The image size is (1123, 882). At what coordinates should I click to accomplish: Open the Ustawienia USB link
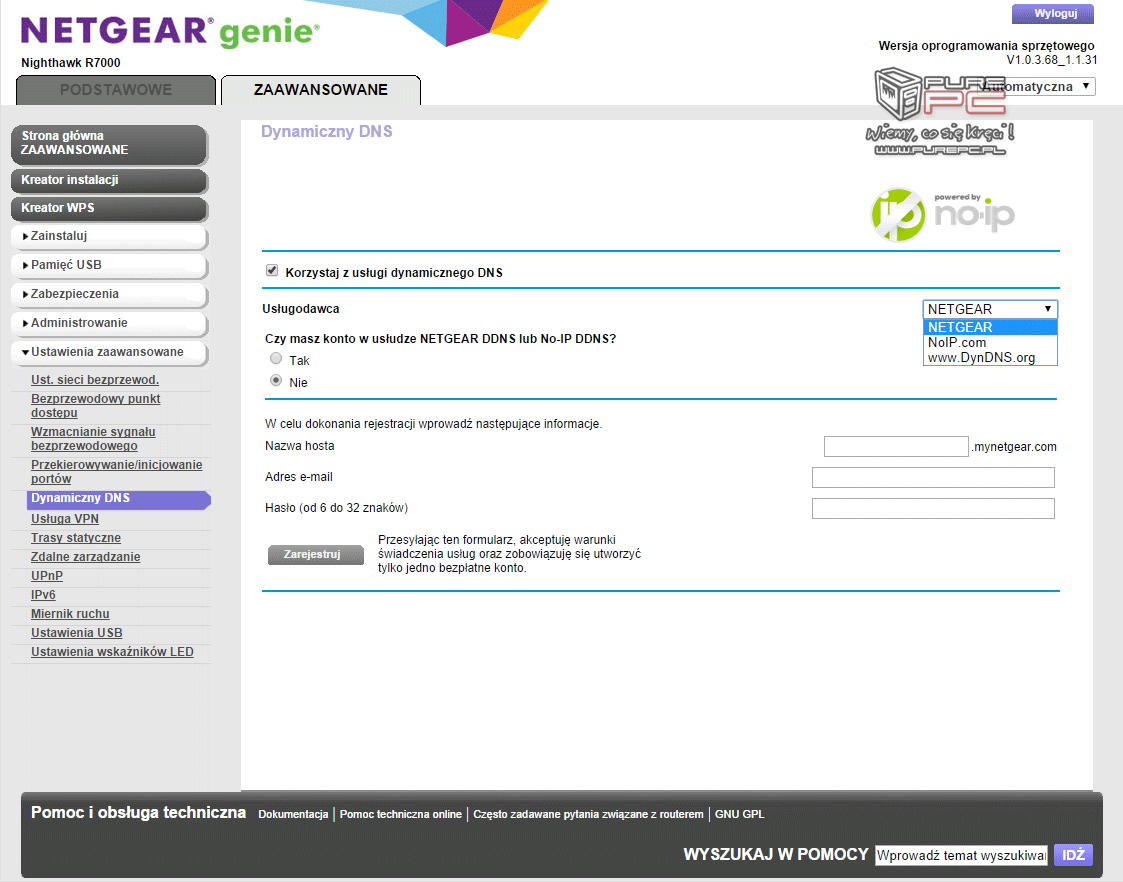tap(77, 633)
